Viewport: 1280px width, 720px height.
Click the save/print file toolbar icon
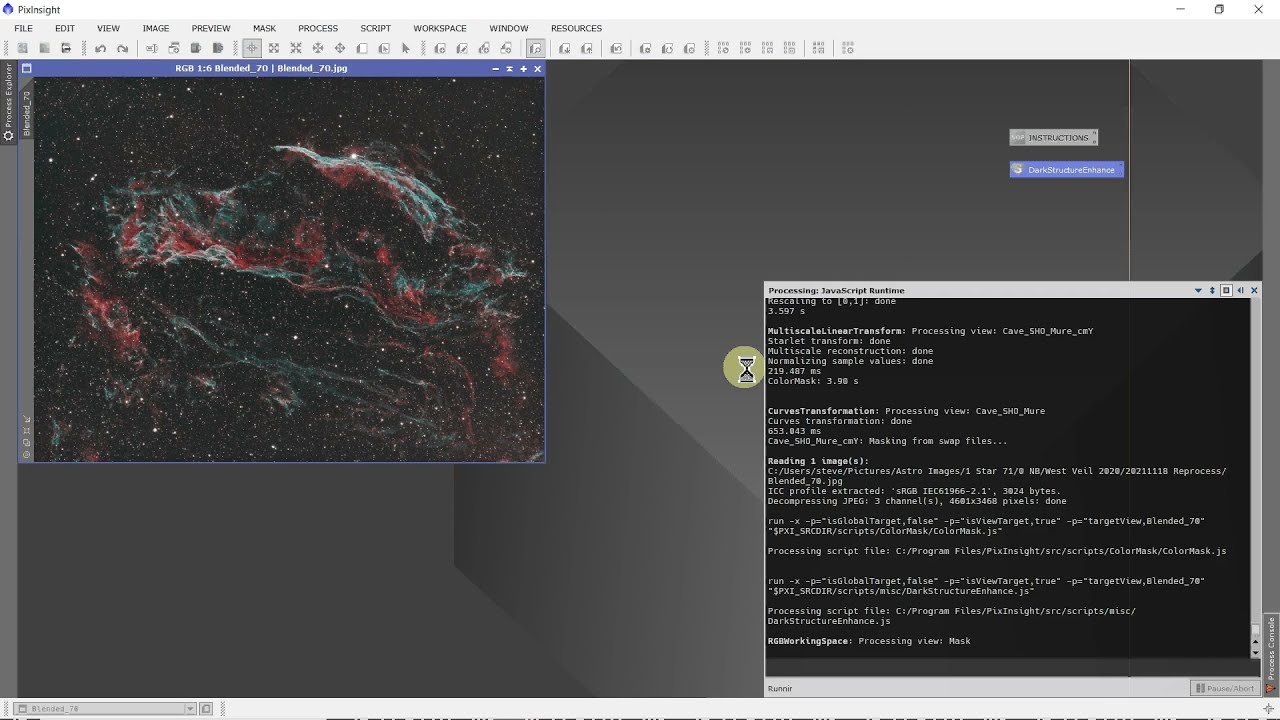coord(66,48)
